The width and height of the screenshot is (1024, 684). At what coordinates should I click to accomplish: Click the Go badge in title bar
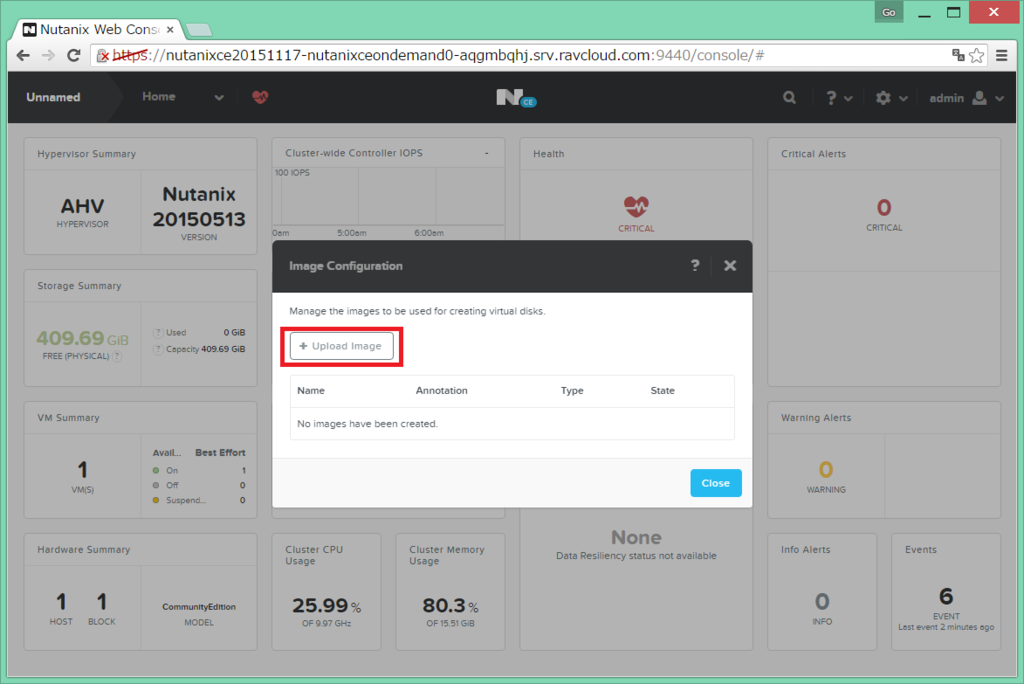[889, 12]
